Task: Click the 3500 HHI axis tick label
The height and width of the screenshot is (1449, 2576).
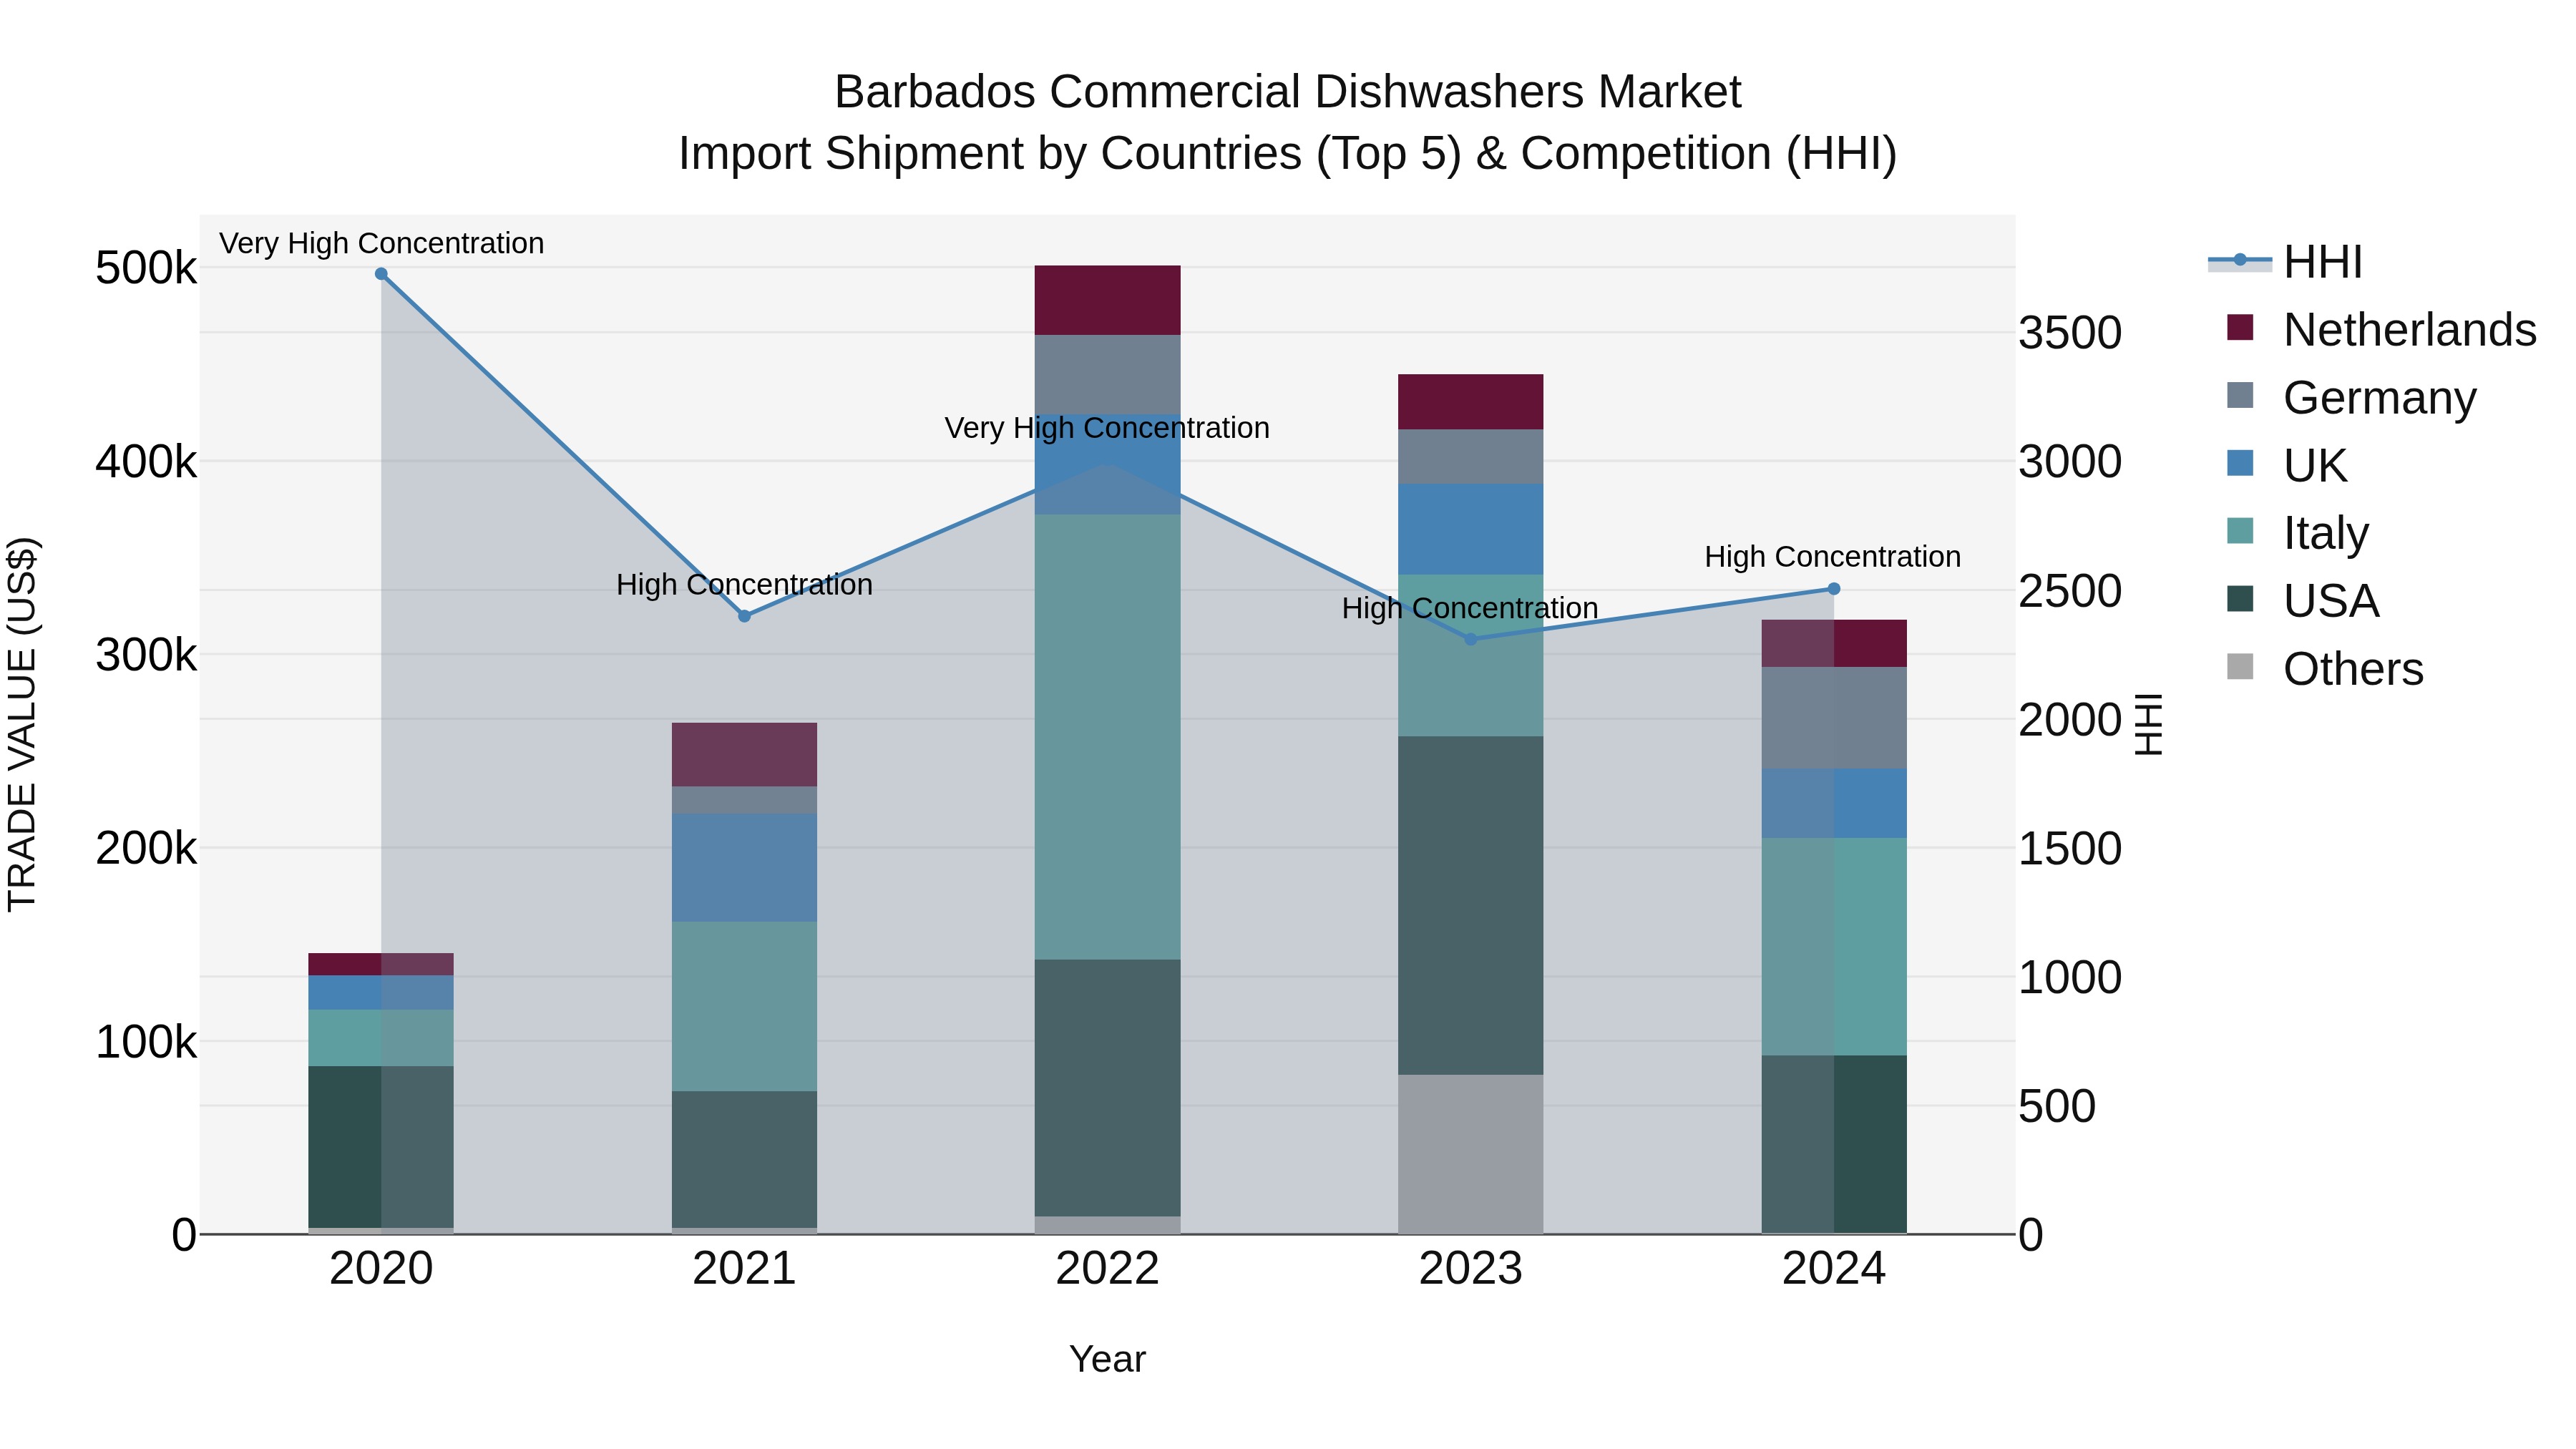Action: point(2070,333)
